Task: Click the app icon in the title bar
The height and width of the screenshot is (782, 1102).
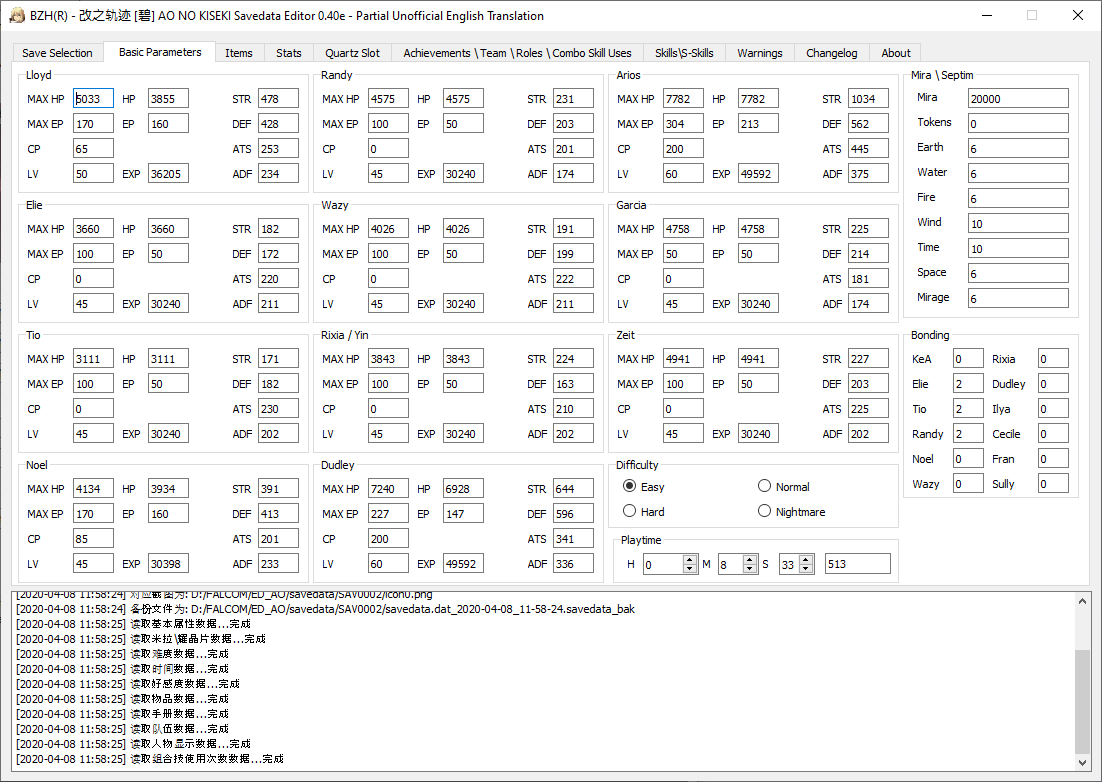Action: [x=17, y=15]
